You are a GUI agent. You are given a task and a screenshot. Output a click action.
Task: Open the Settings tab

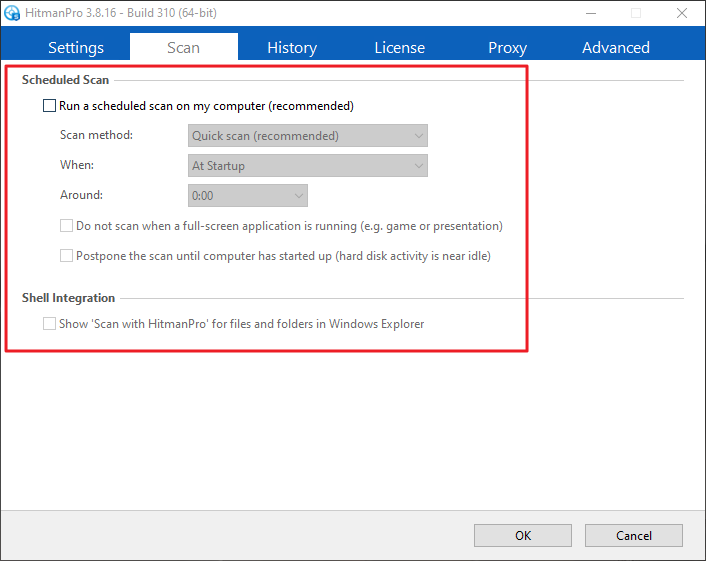point(76,48)
